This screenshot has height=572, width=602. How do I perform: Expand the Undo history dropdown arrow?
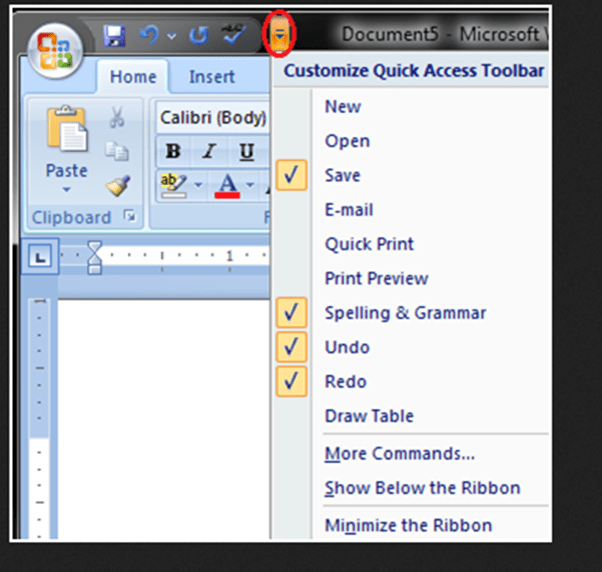coord(172,36)
